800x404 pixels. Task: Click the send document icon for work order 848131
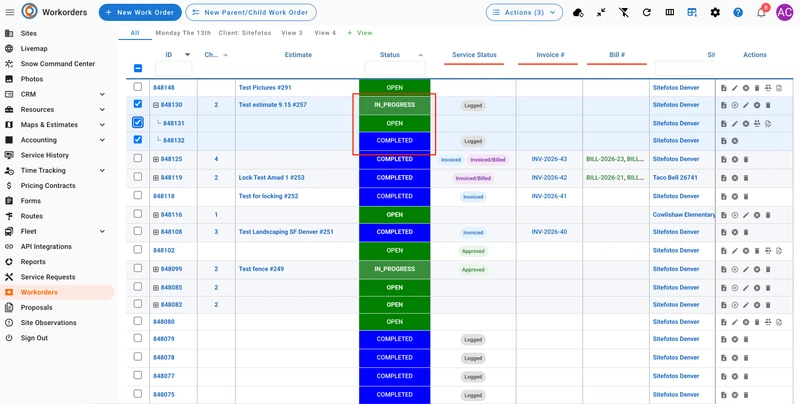click(768, 123)
